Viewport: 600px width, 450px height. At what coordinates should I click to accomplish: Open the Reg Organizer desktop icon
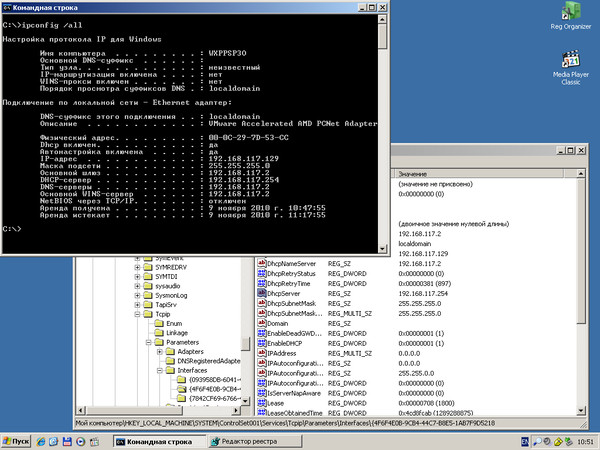[571, 15]
